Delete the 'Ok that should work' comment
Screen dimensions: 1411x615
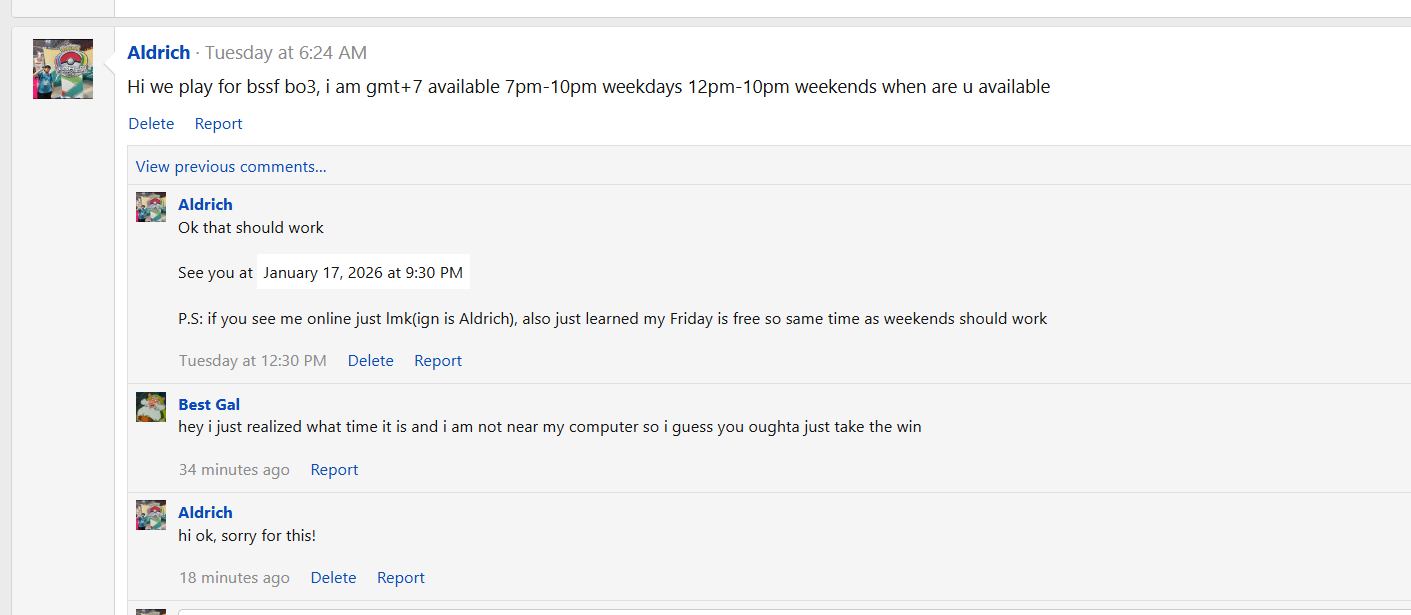[370, 361]
